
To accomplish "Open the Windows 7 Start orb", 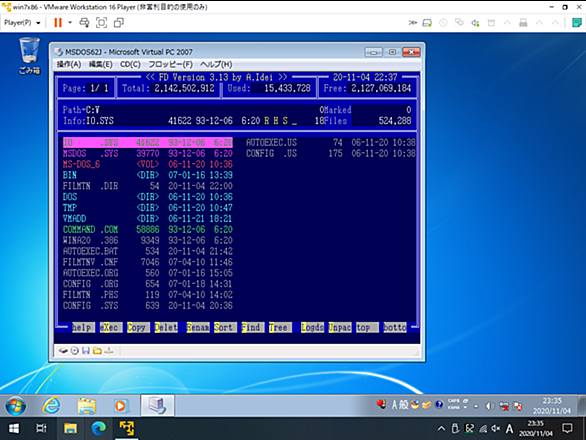I will coord(16,406).
